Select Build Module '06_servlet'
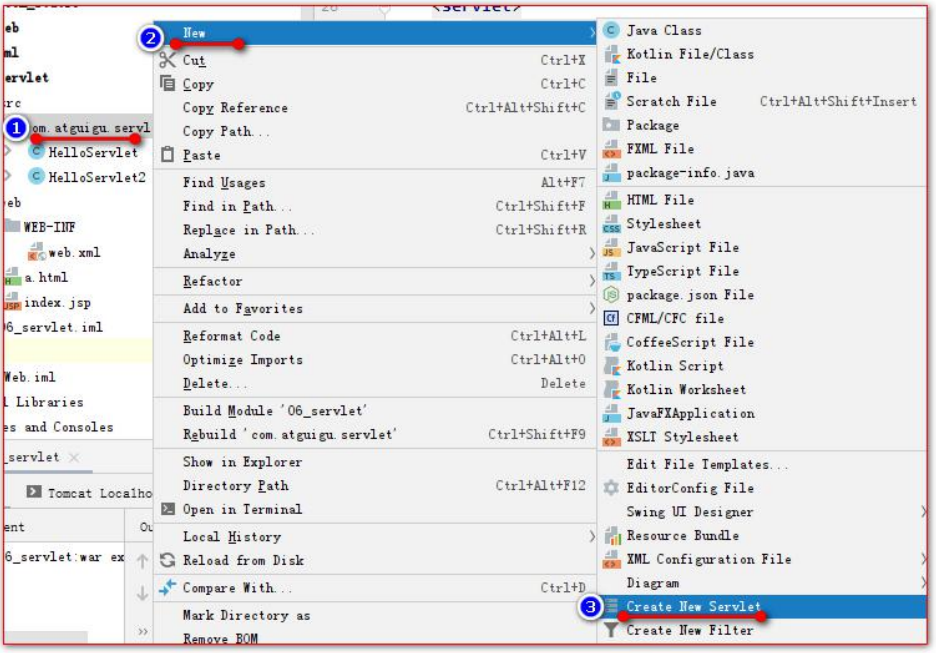The width and height of the screenshot is (936, 653). [x=375, y=411]
